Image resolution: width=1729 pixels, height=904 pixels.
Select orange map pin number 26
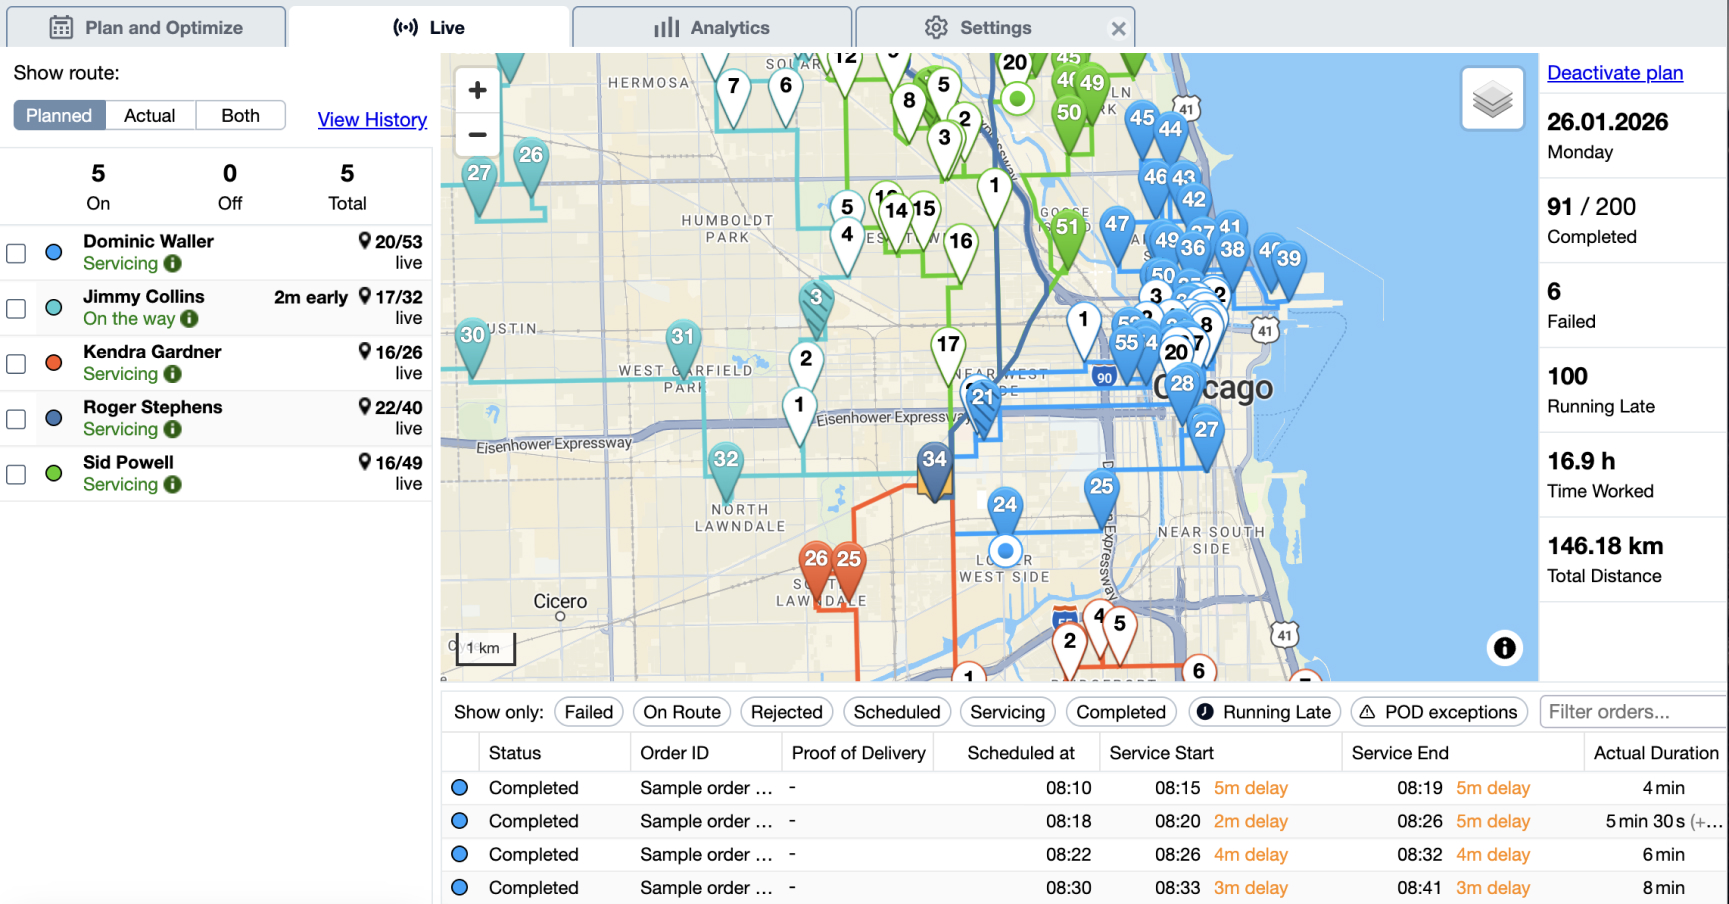pyautogui.click(x=815, y=560)
